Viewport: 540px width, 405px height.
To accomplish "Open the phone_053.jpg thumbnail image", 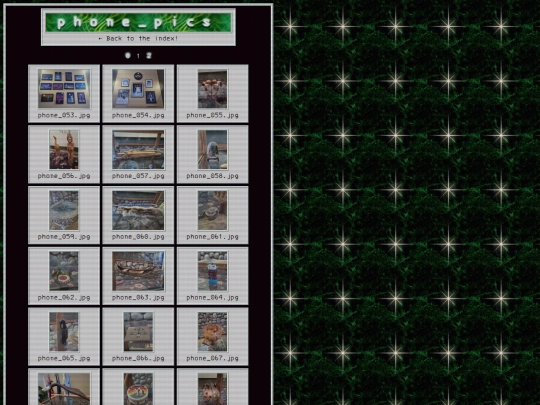I will coord(64,89).
